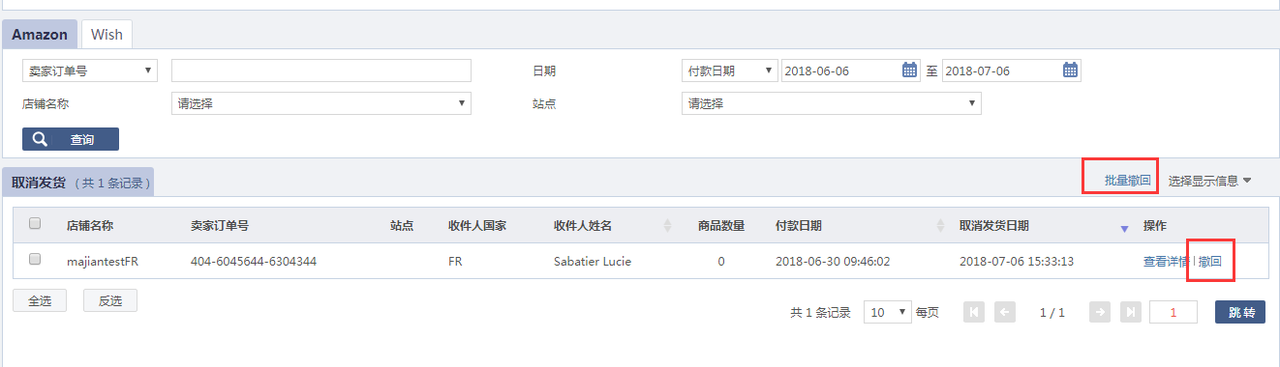Go to last page pagination icon

pyautogui.click(x=1130, y=312)
